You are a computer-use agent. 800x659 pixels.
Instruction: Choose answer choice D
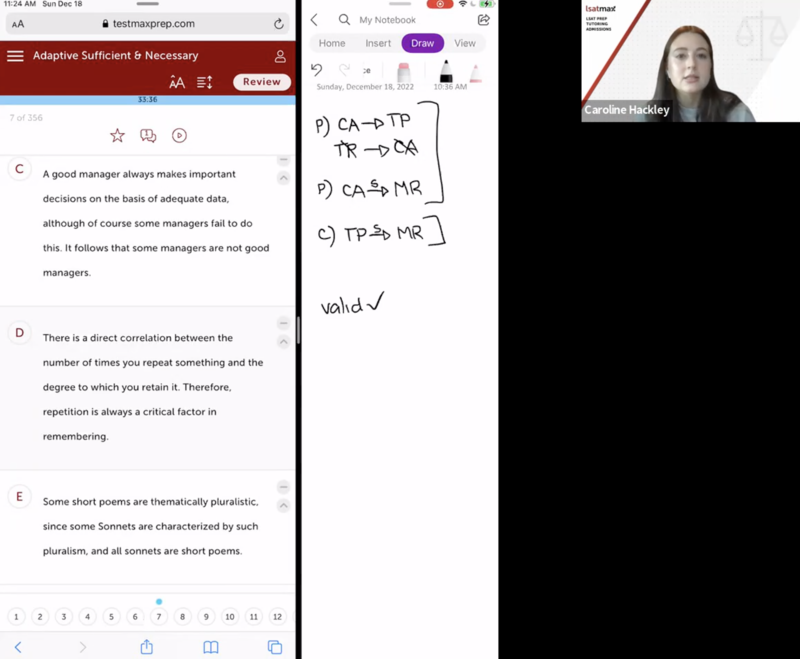pos(18,333)
